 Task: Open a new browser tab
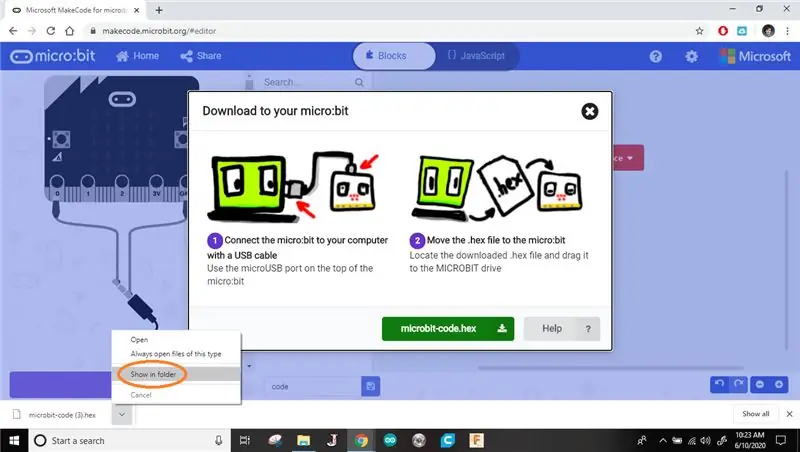[x=159, y=10]
